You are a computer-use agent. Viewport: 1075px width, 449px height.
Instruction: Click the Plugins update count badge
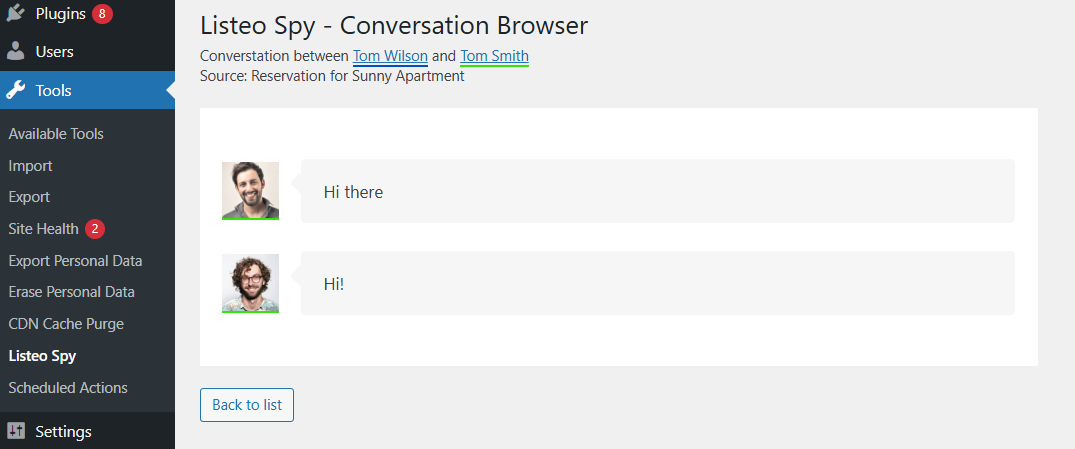click(102, 14)
